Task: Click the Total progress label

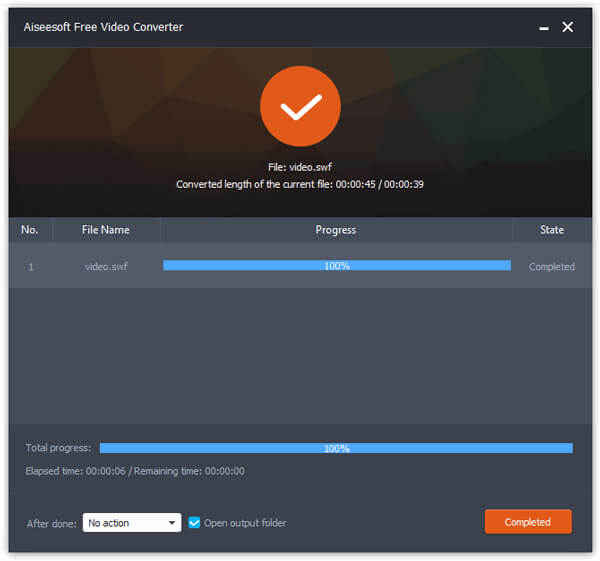Action: point(58,448)
